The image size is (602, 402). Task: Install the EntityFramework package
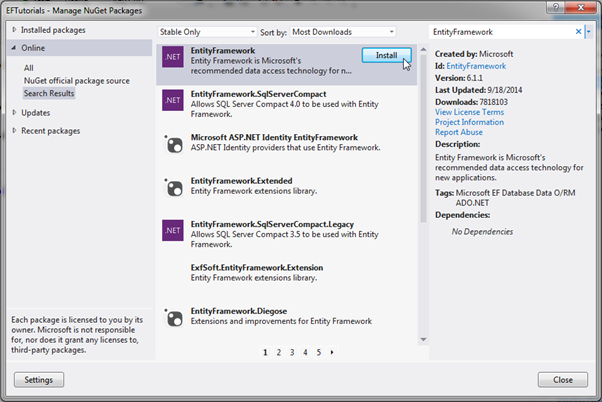[386, 55]
